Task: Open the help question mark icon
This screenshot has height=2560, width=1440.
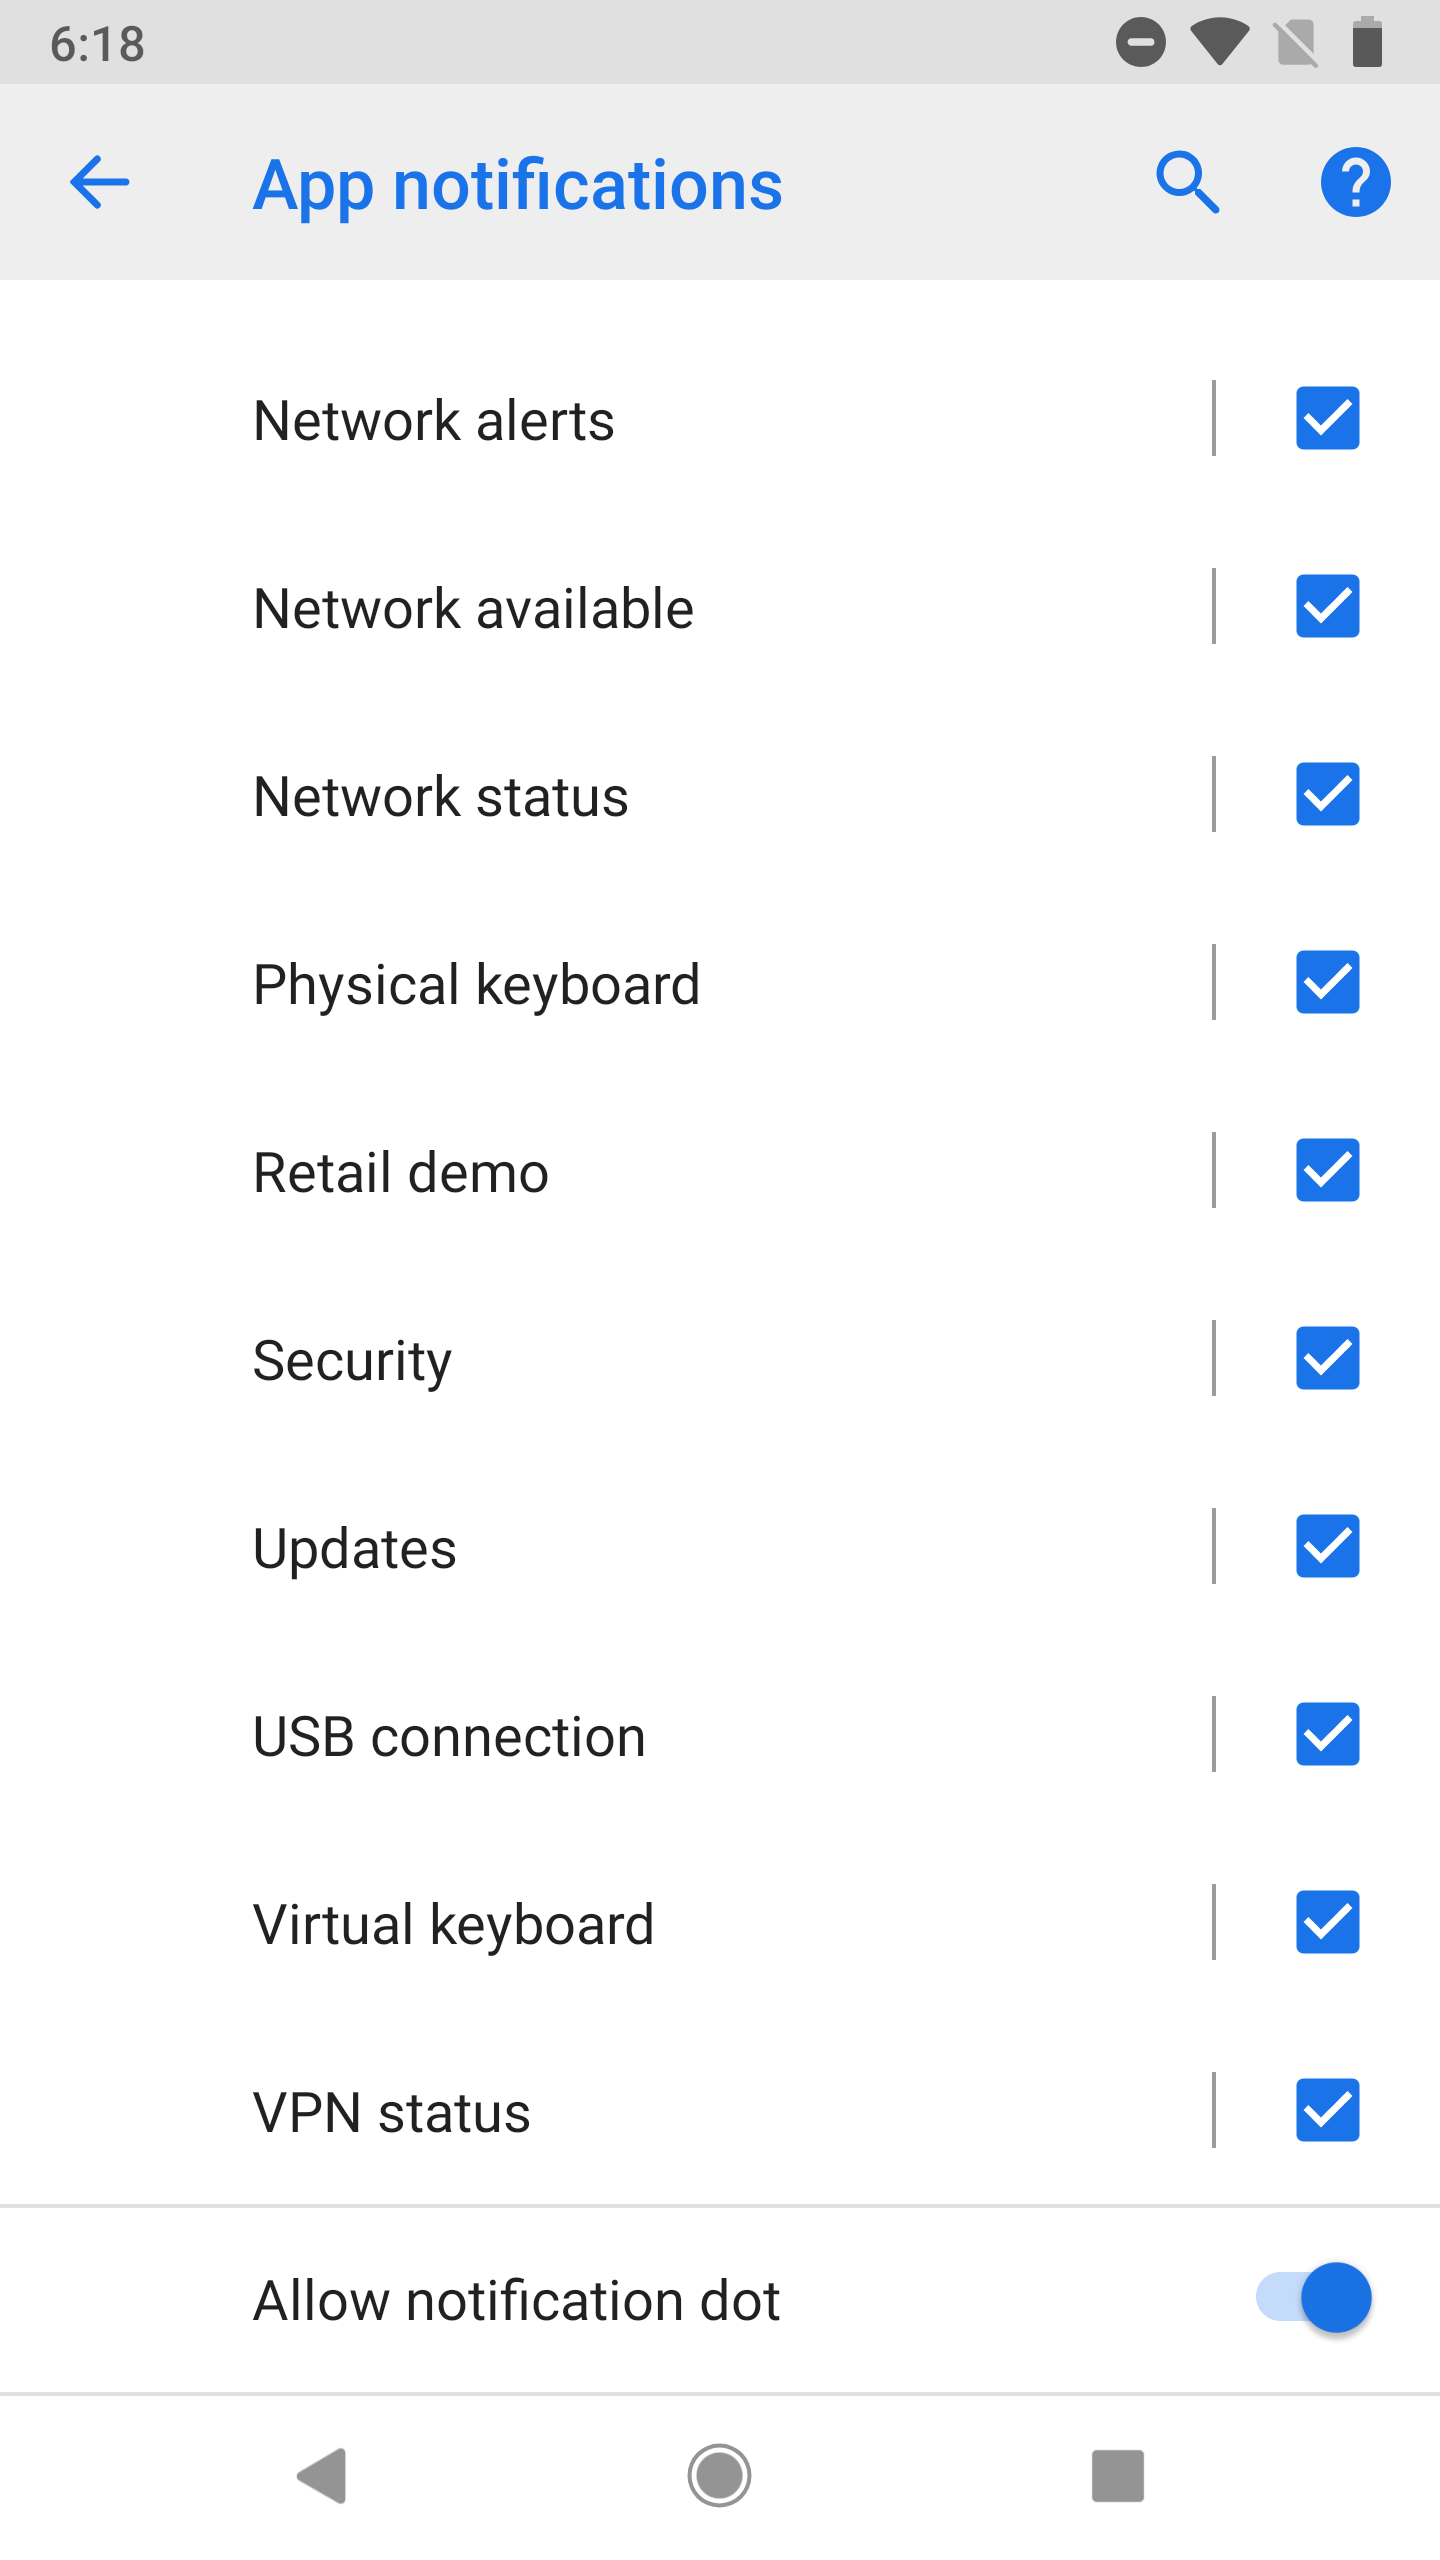Action: (1355, 183)
